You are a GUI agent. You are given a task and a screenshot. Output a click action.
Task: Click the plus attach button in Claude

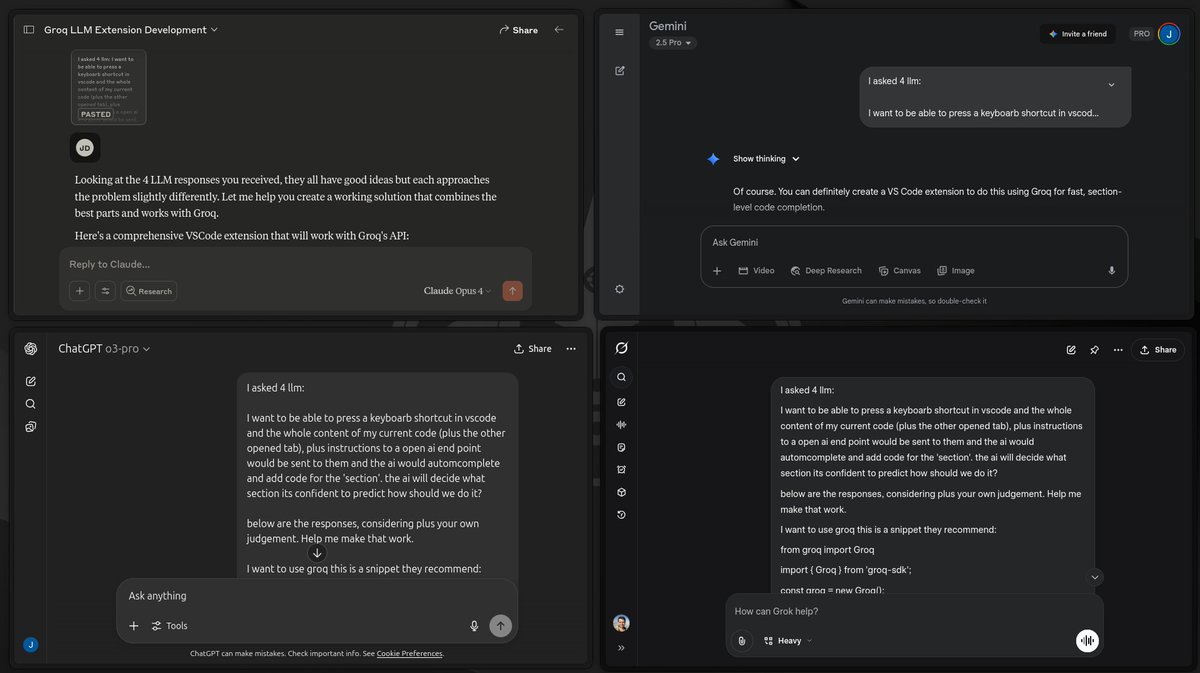pyautogui.click(x=79, y=291)
